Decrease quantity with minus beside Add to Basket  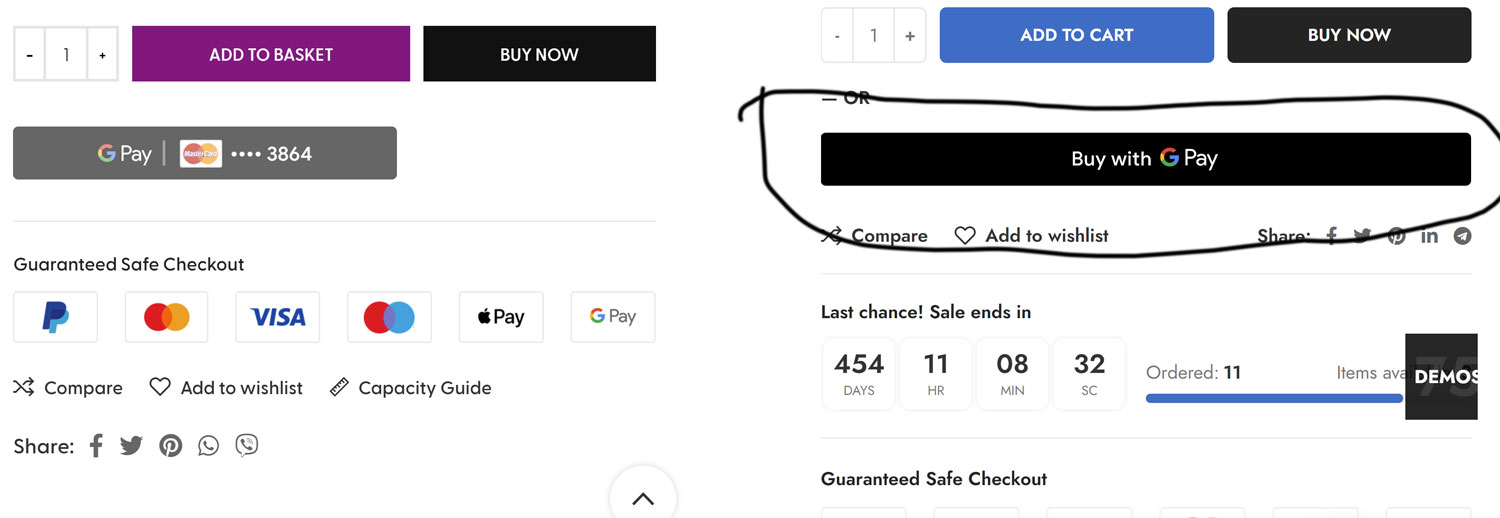click(29, 55)
